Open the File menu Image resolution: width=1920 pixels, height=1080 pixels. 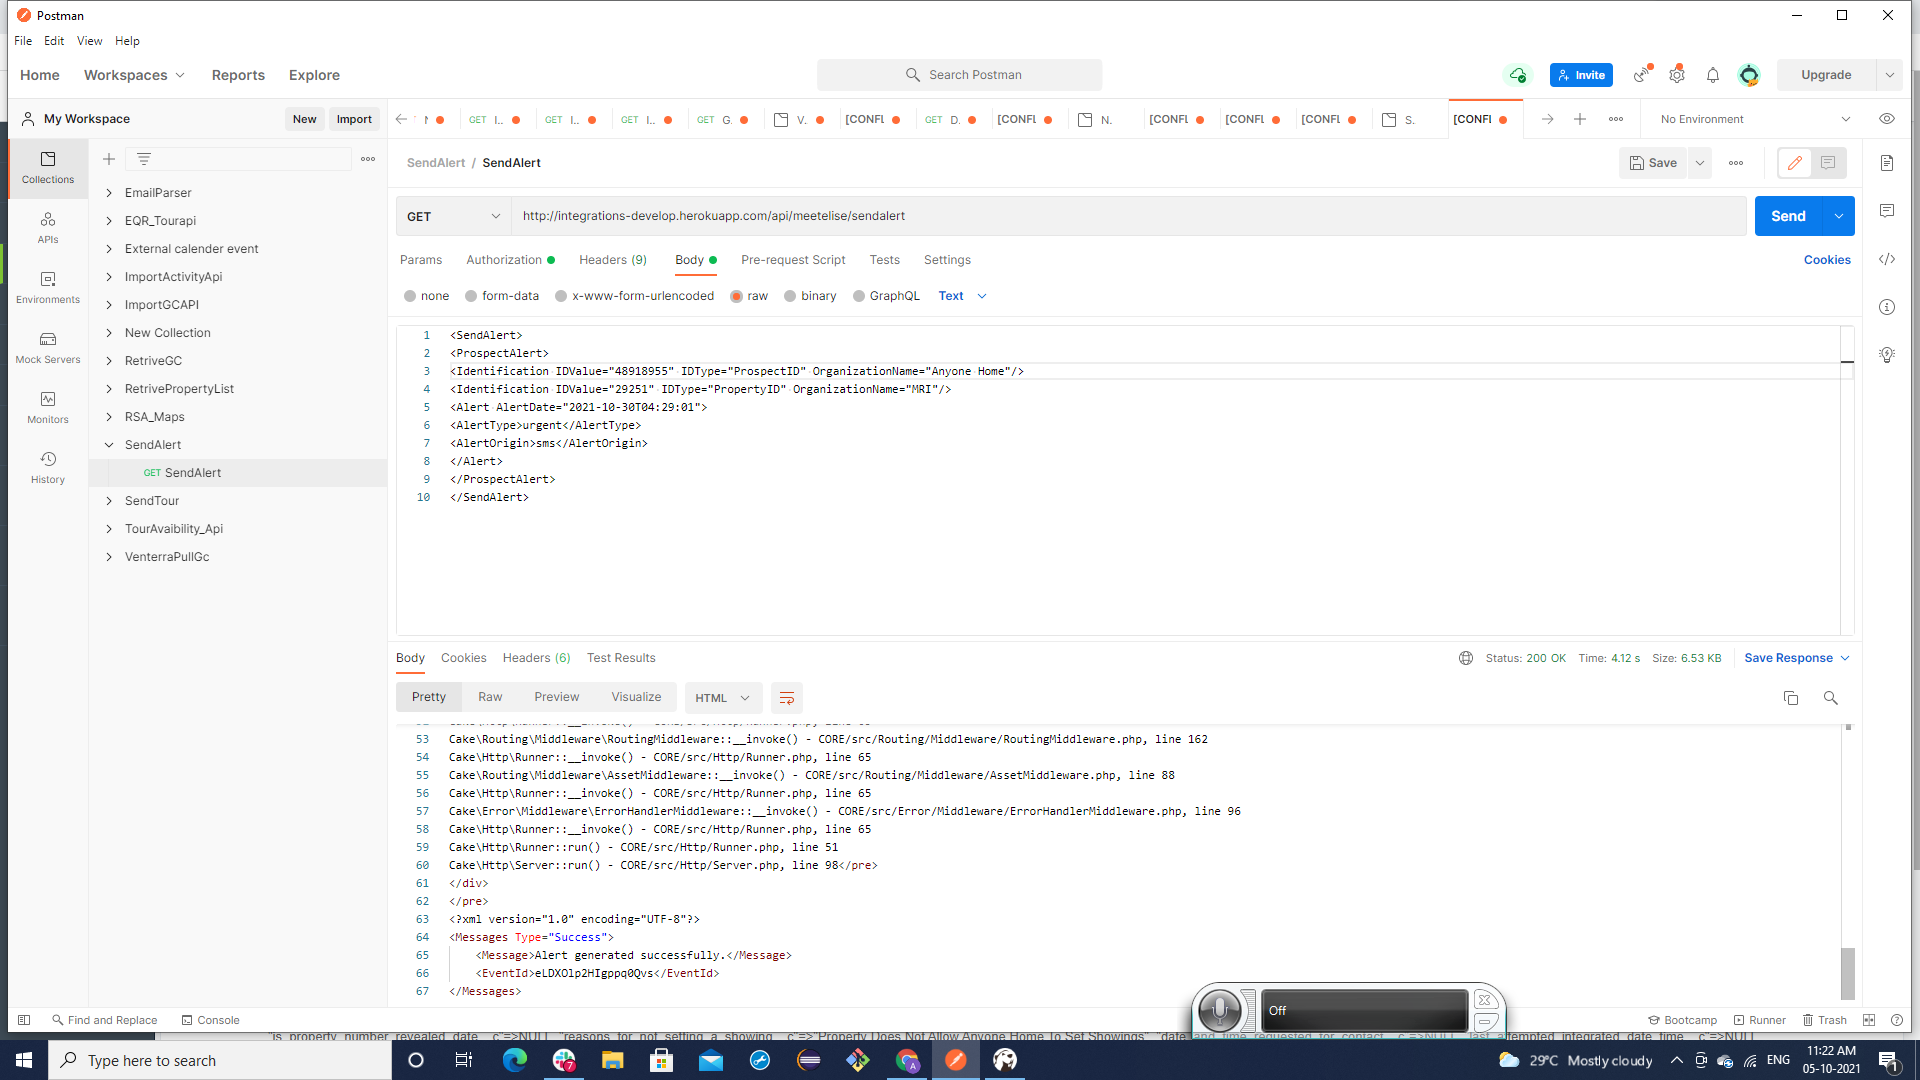[23, 41]
